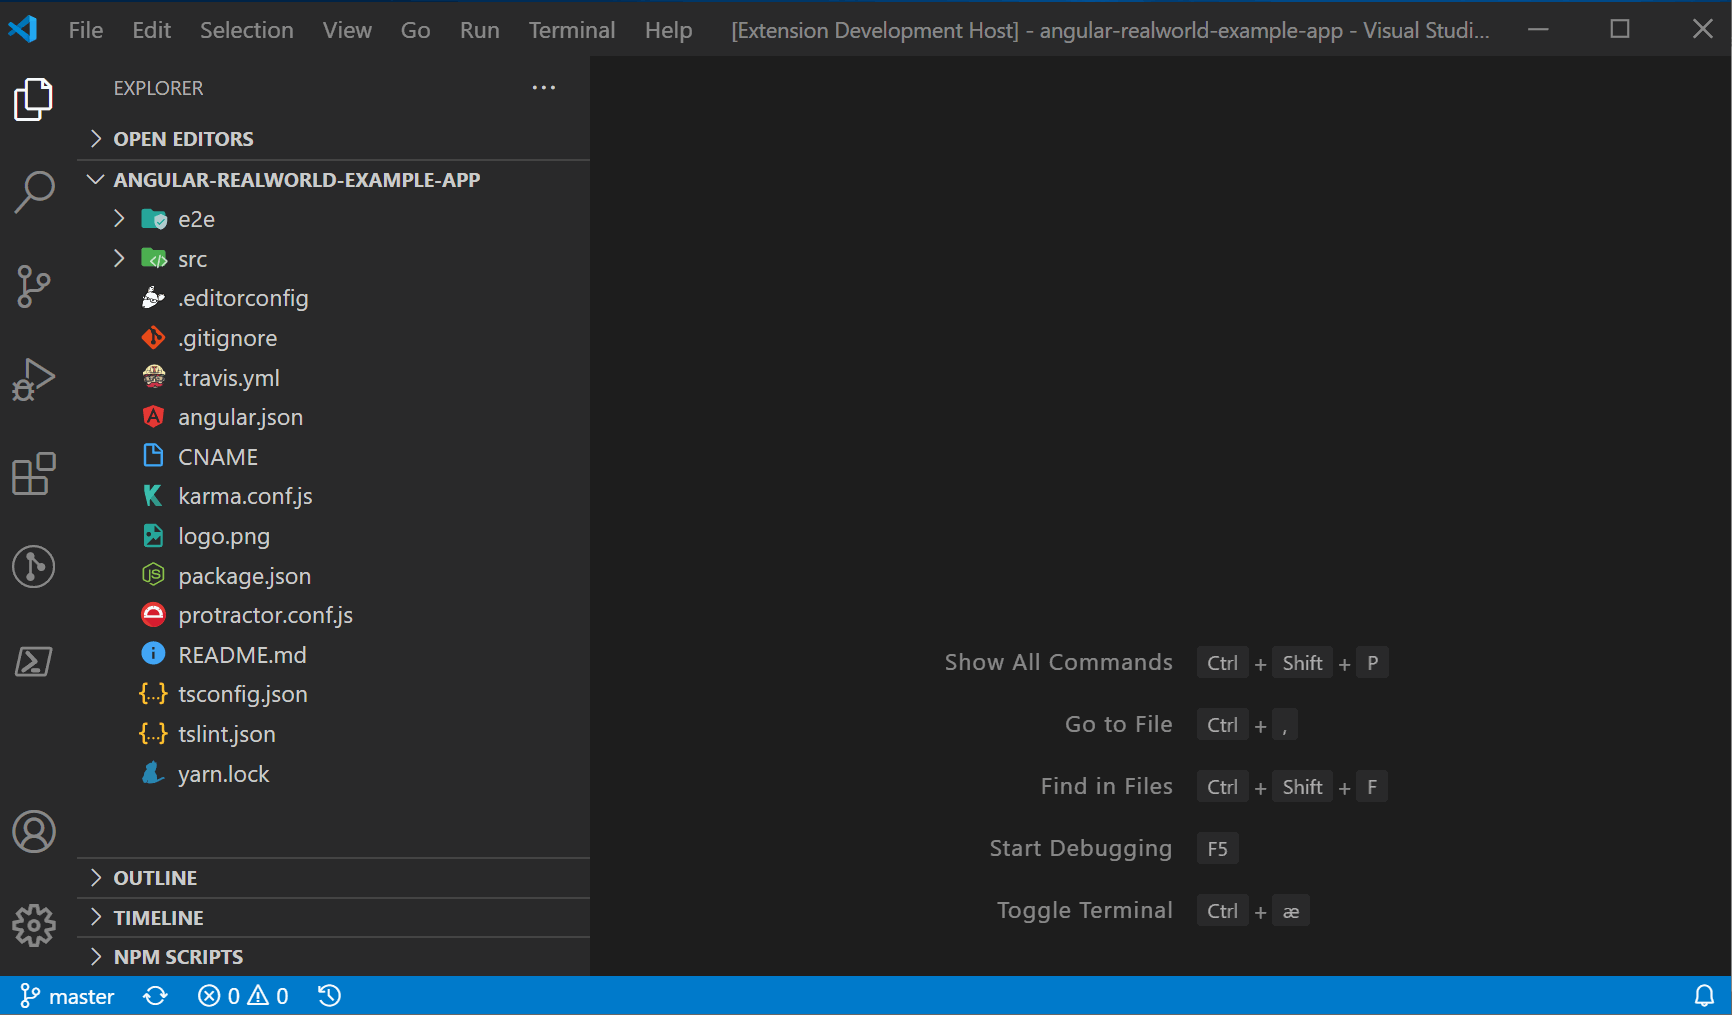Collapse the ANGULAR-REALWORLD-EXAMPLE-APP folder section
The width and height of the screenshot is (1732, 1015).
(333, 180)
